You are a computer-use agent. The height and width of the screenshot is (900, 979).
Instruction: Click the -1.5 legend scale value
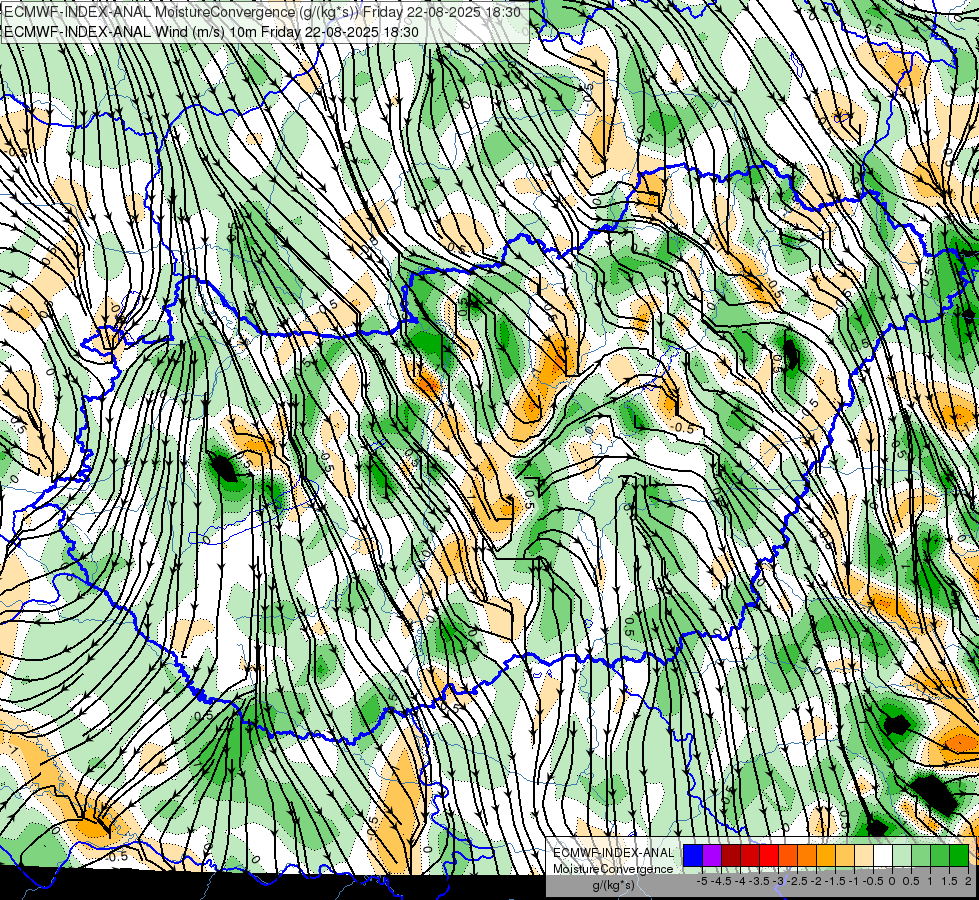tap(835, 881)
